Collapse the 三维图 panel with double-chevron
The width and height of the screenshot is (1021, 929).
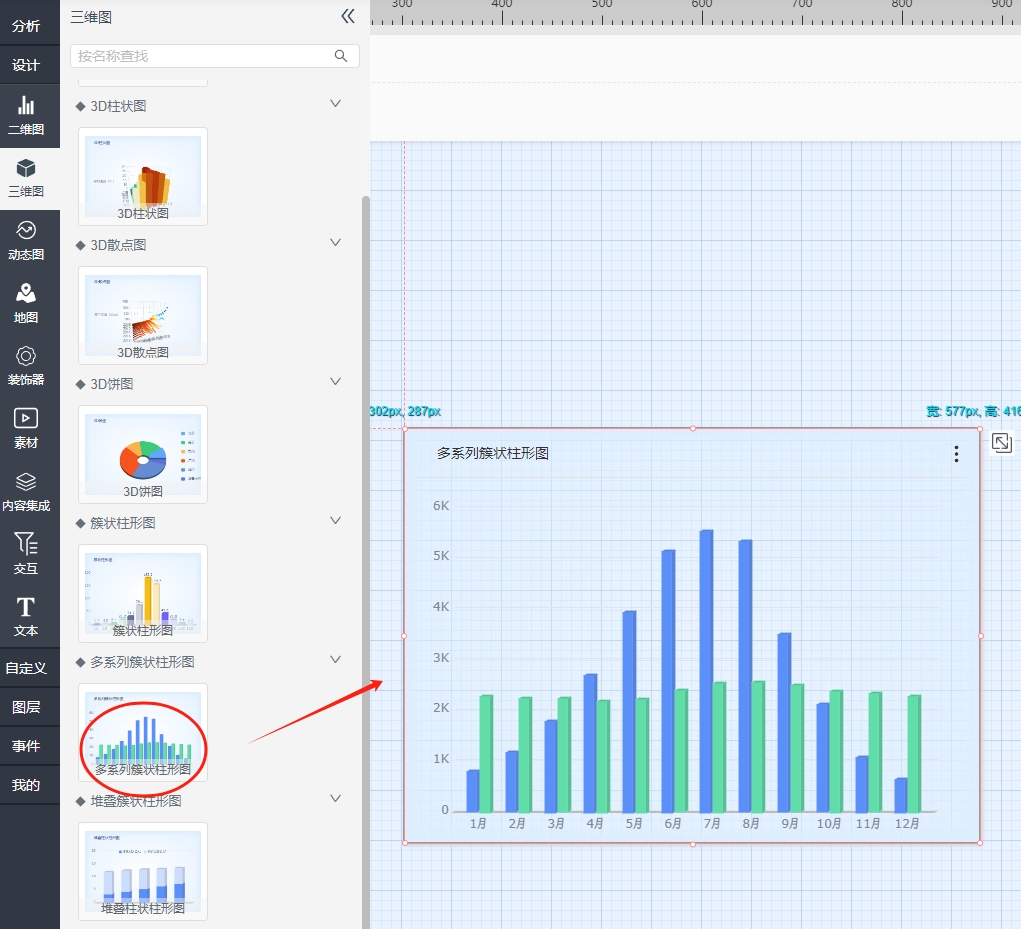coord(347,16)
